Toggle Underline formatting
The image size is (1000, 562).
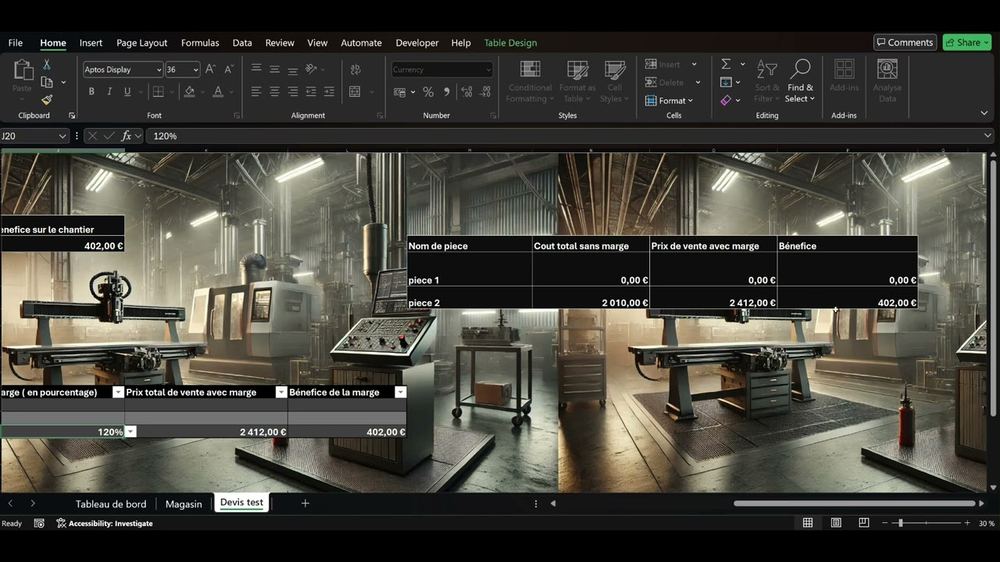pos(128,92)
